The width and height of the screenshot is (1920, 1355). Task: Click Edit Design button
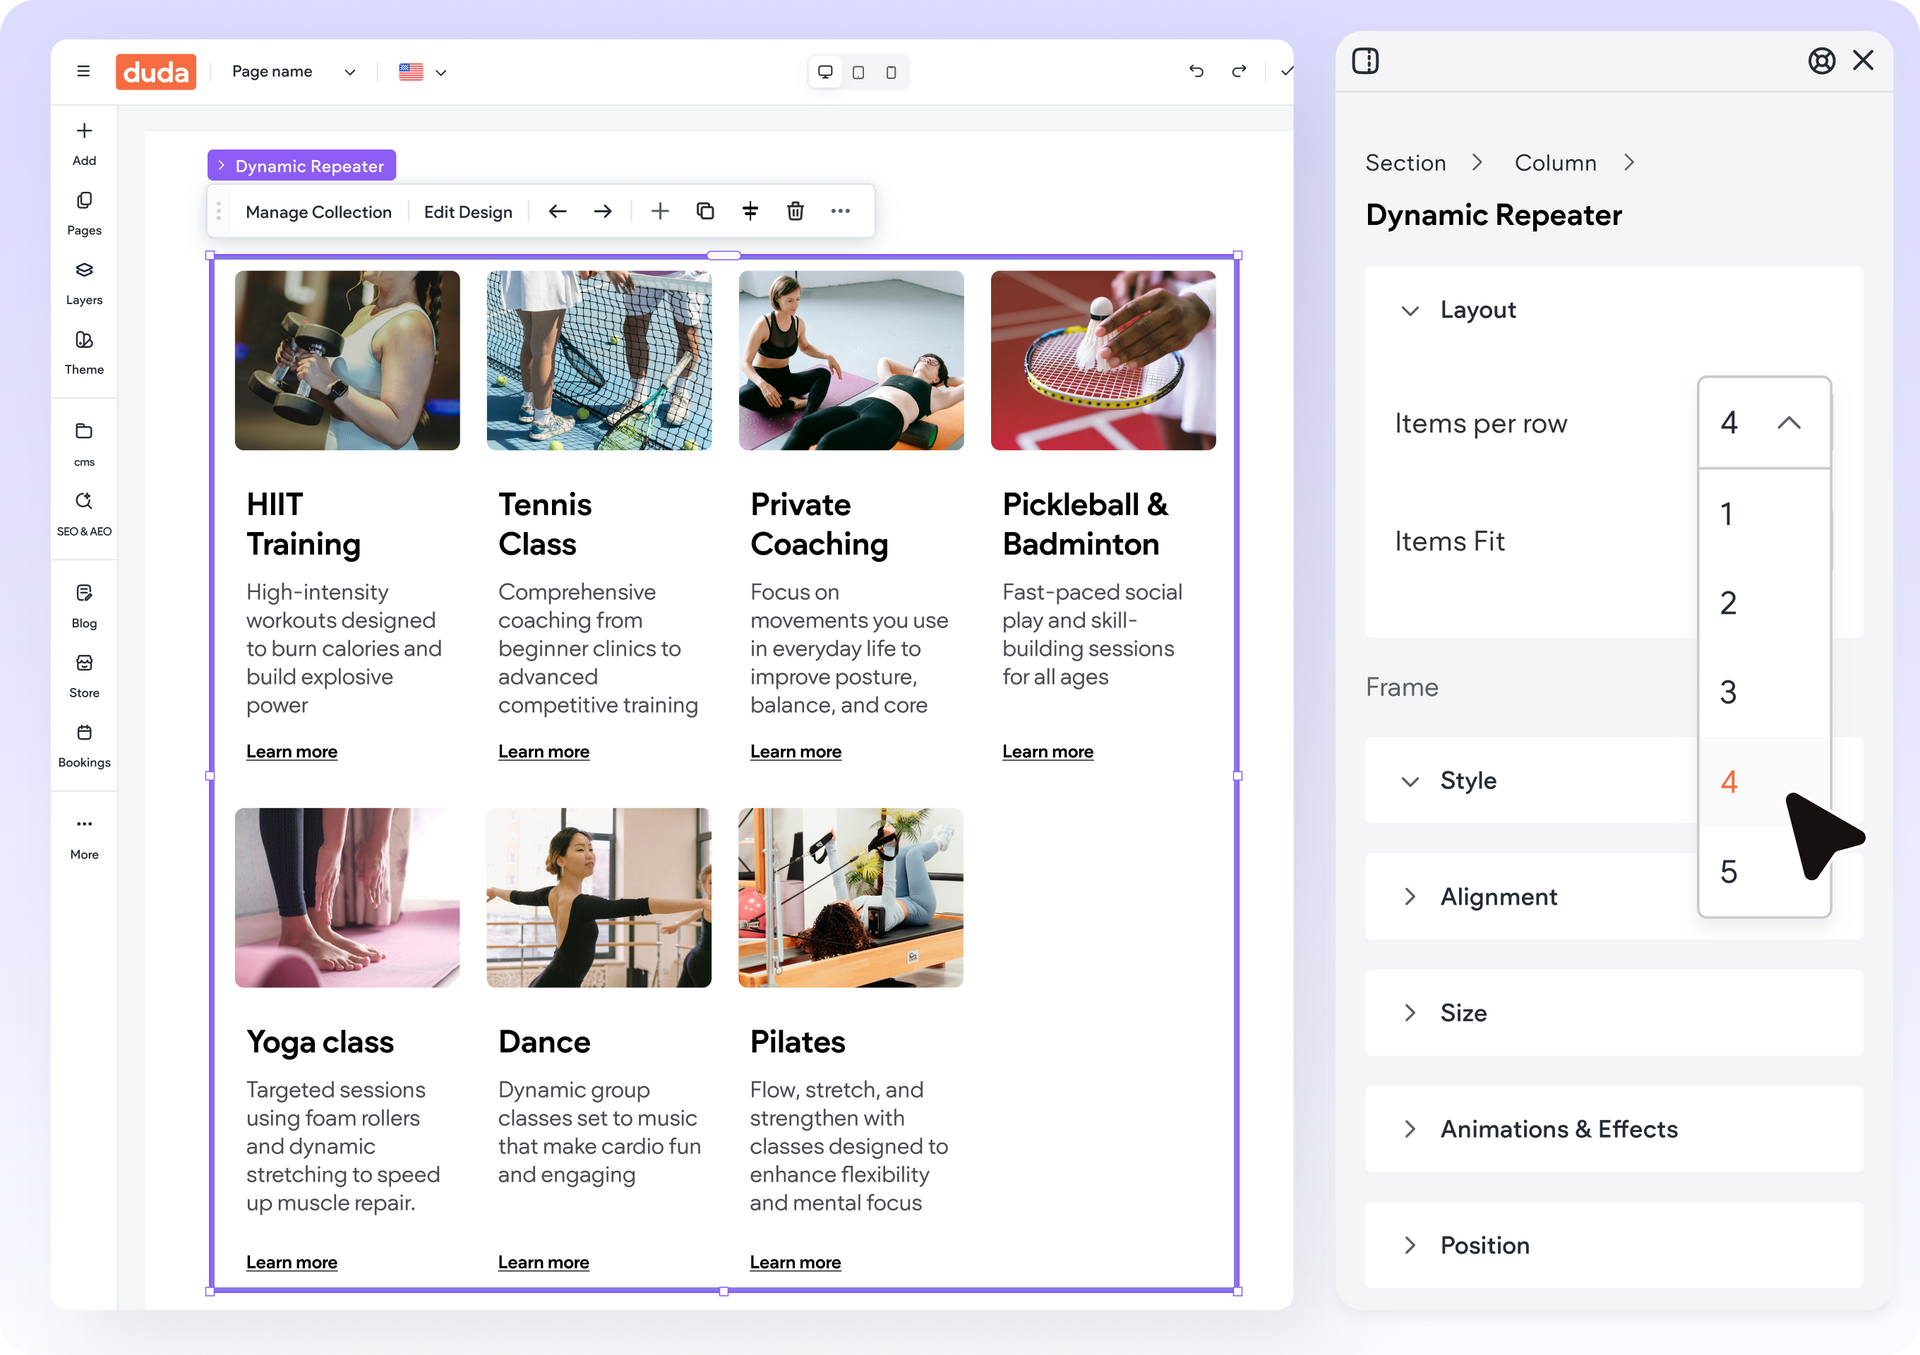coord(468,211)
